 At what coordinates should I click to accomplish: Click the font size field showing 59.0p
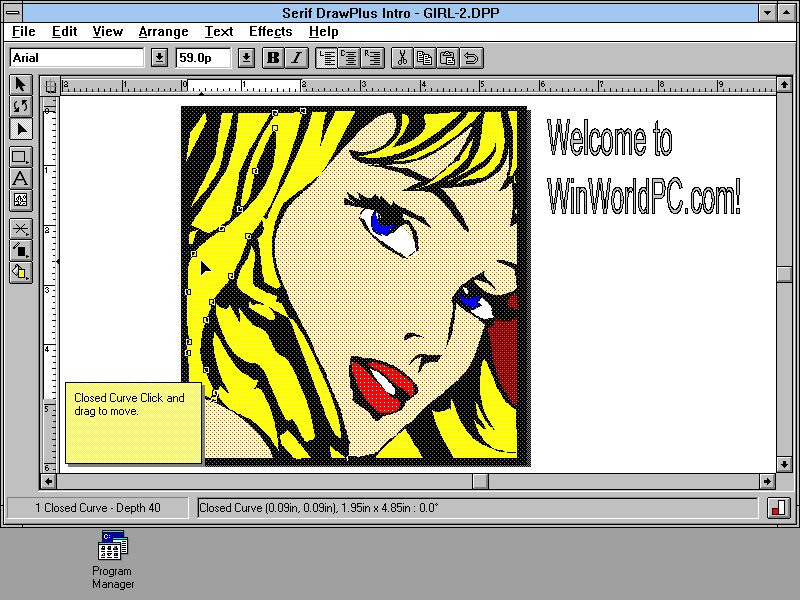click(x=203, y=58)
